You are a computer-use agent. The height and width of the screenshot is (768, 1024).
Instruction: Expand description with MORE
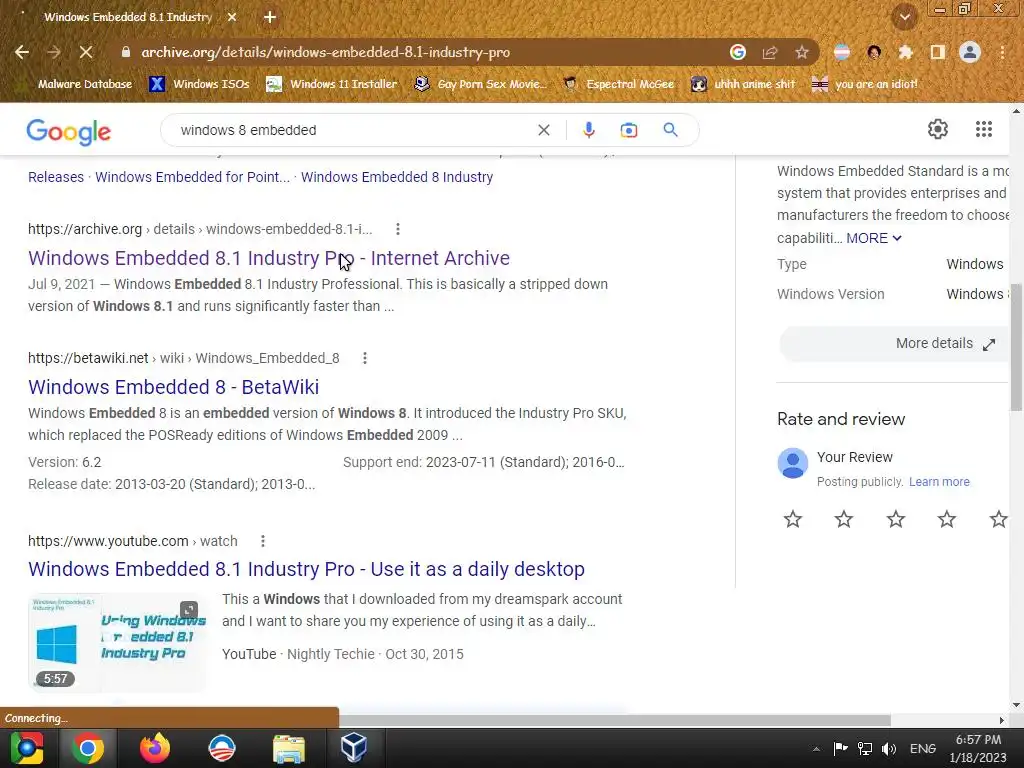874,238
